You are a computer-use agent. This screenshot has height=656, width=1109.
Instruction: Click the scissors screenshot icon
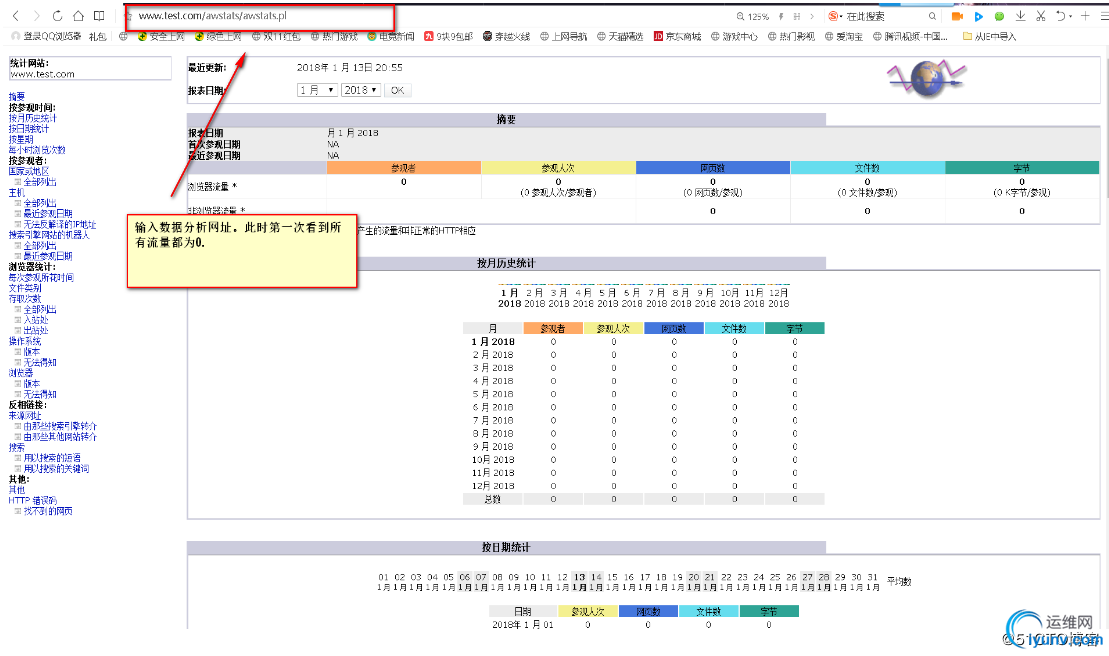tap(1041, 16)
